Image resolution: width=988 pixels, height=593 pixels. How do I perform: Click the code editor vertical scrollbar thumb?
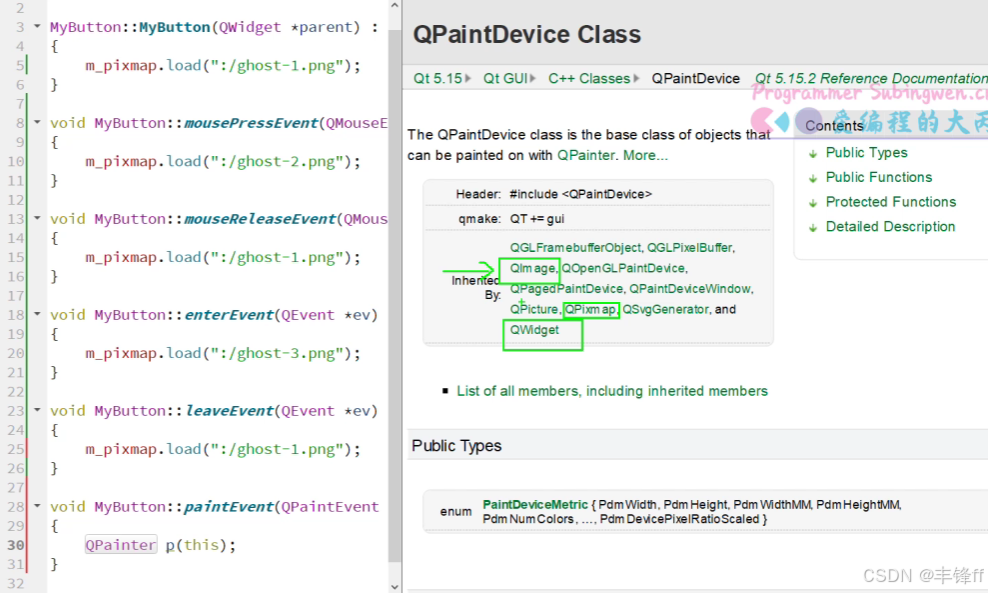394,295
